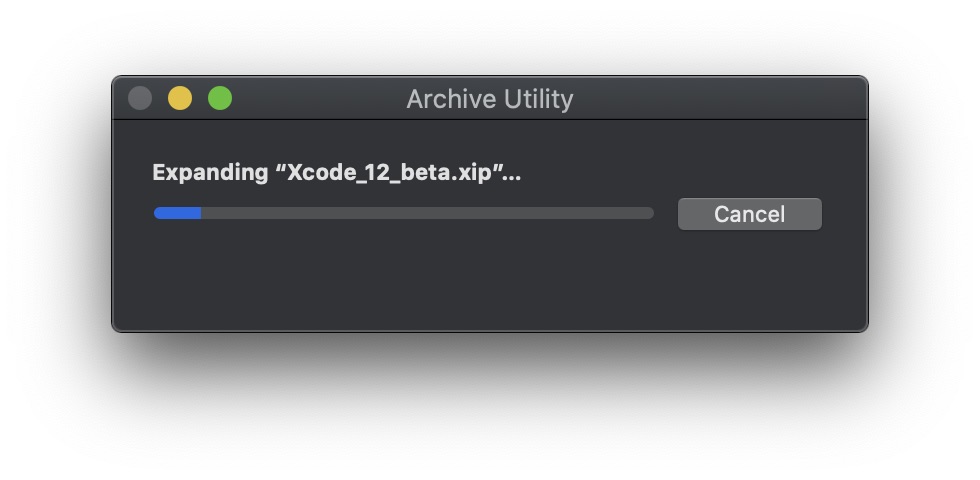Image resolution: width=980 pixels, height=480 pixels.
Task: Click the white background outside the window
Action: (488, 412)
